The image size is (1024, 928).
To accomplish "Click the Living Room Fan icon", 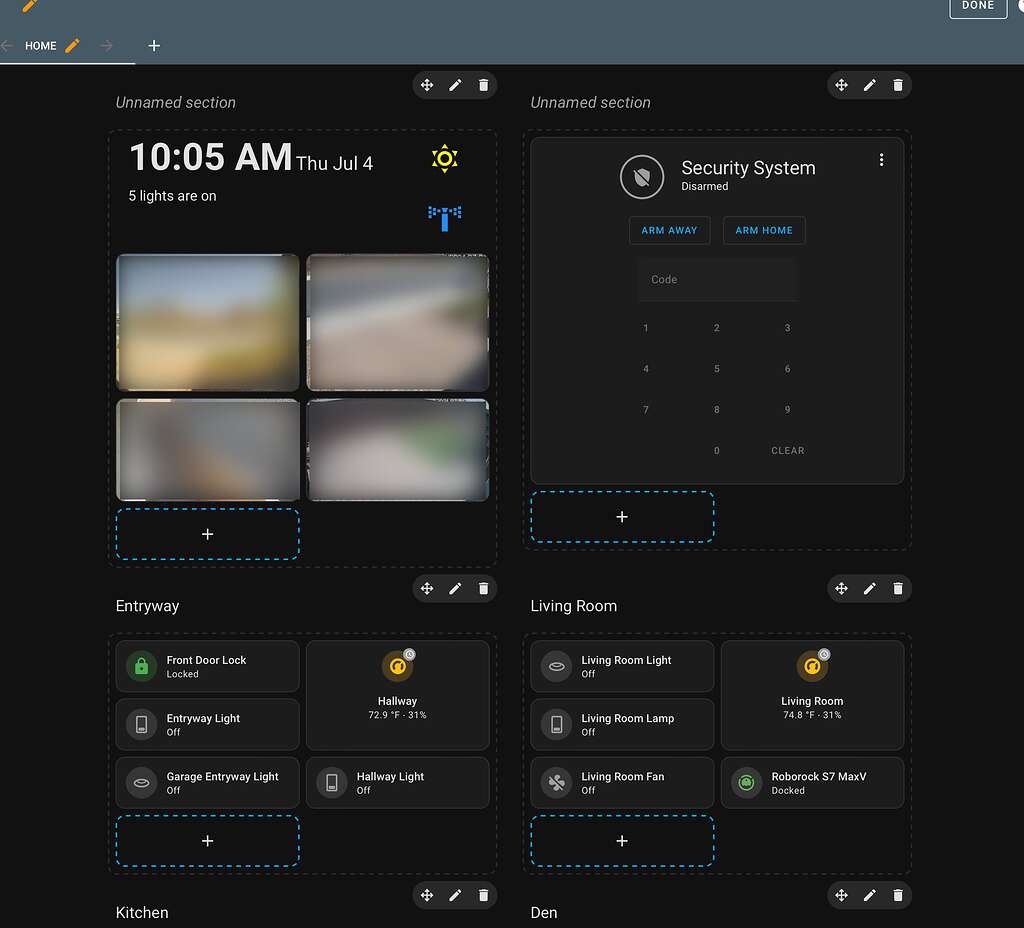I will tap(555, 783).
